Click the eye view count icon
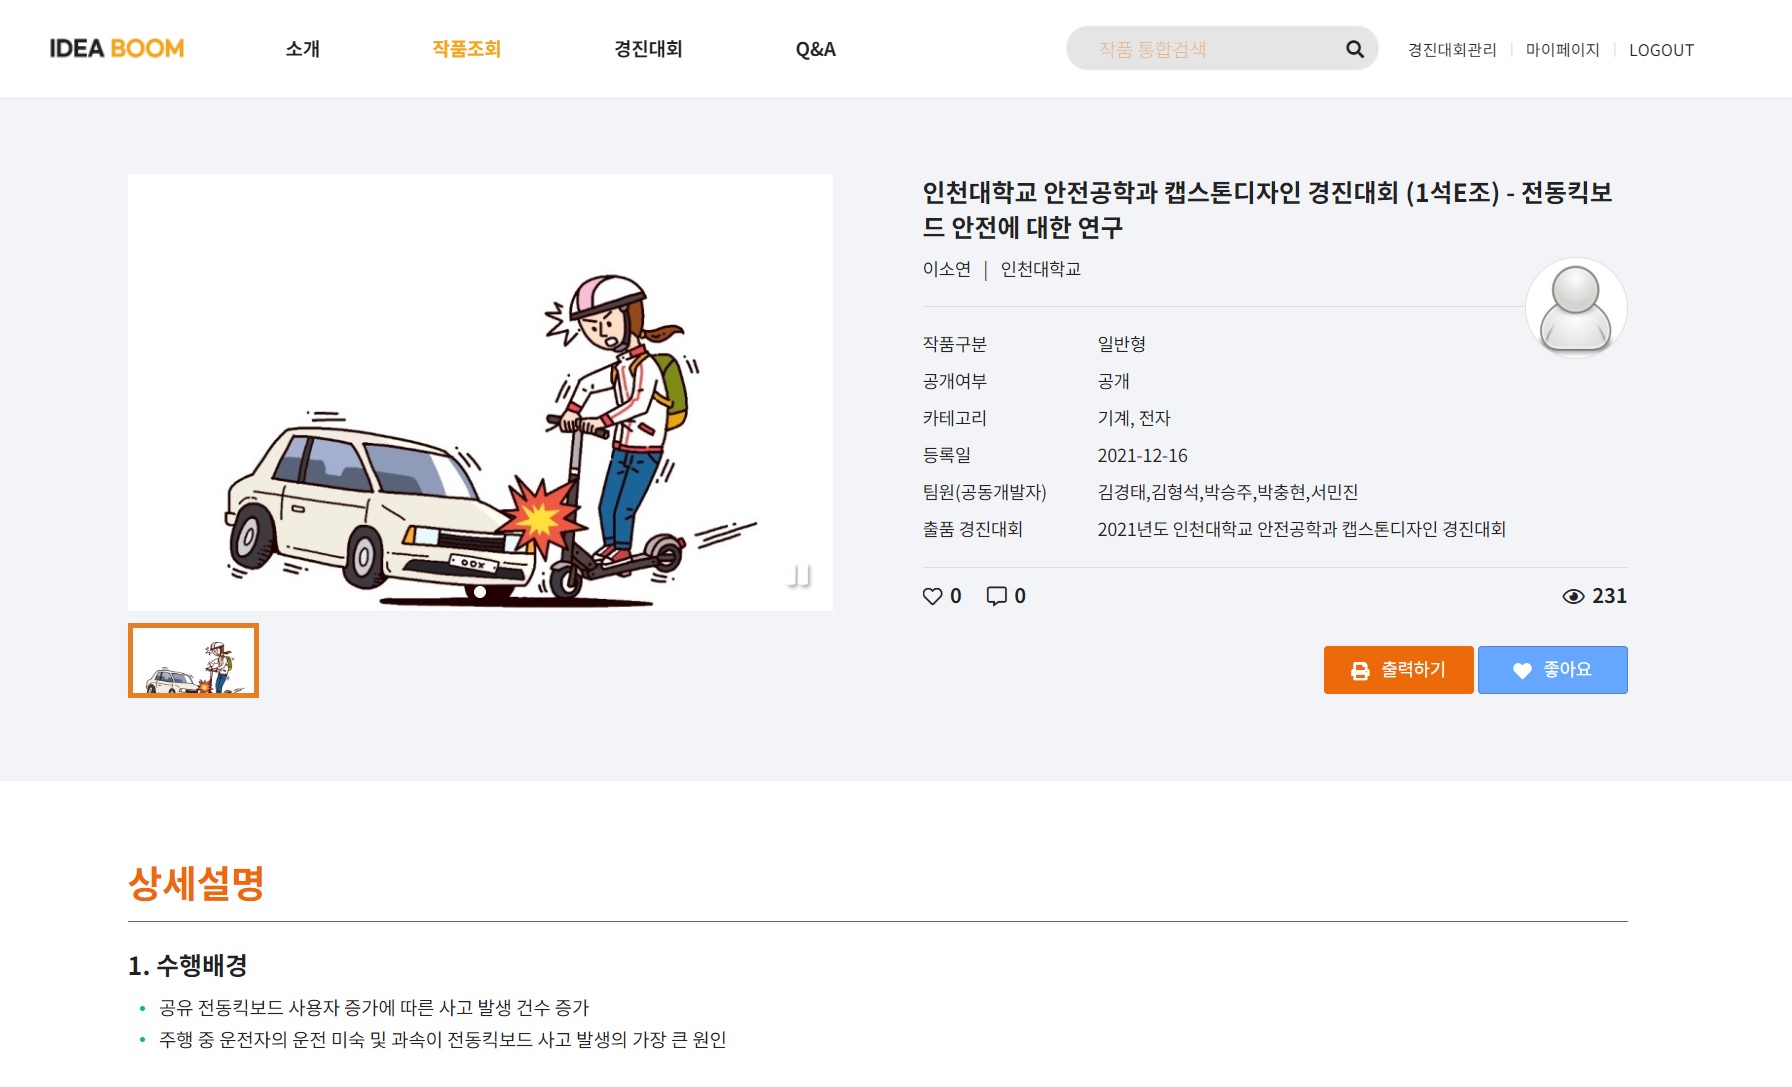This screenshot has height=1087, width=1792. 1573,596
